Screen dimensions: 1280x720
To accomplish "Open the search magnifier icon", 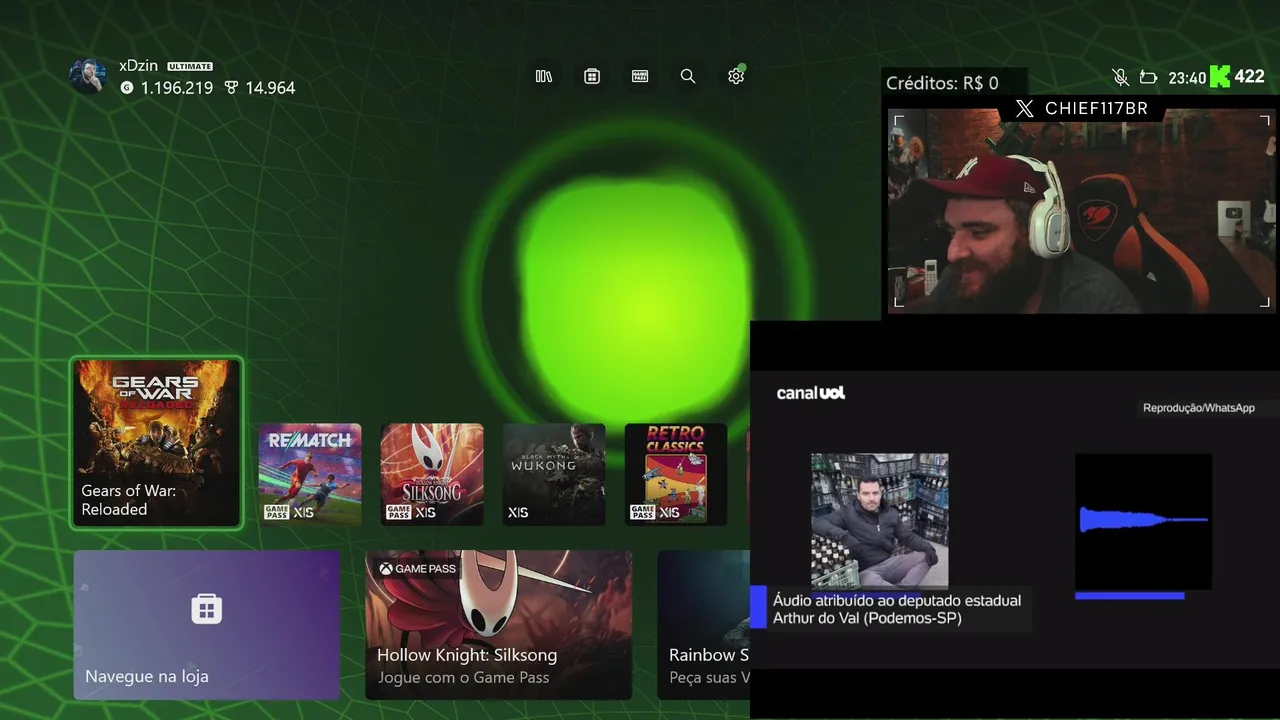I will pyautogui.click(x=688, y=76).
